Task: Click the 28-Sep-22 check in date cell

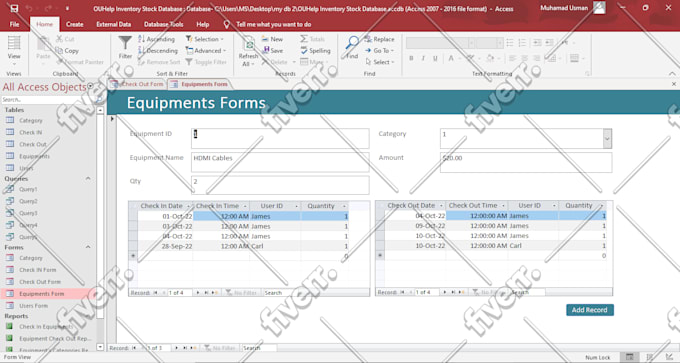Action: (165, 246)
